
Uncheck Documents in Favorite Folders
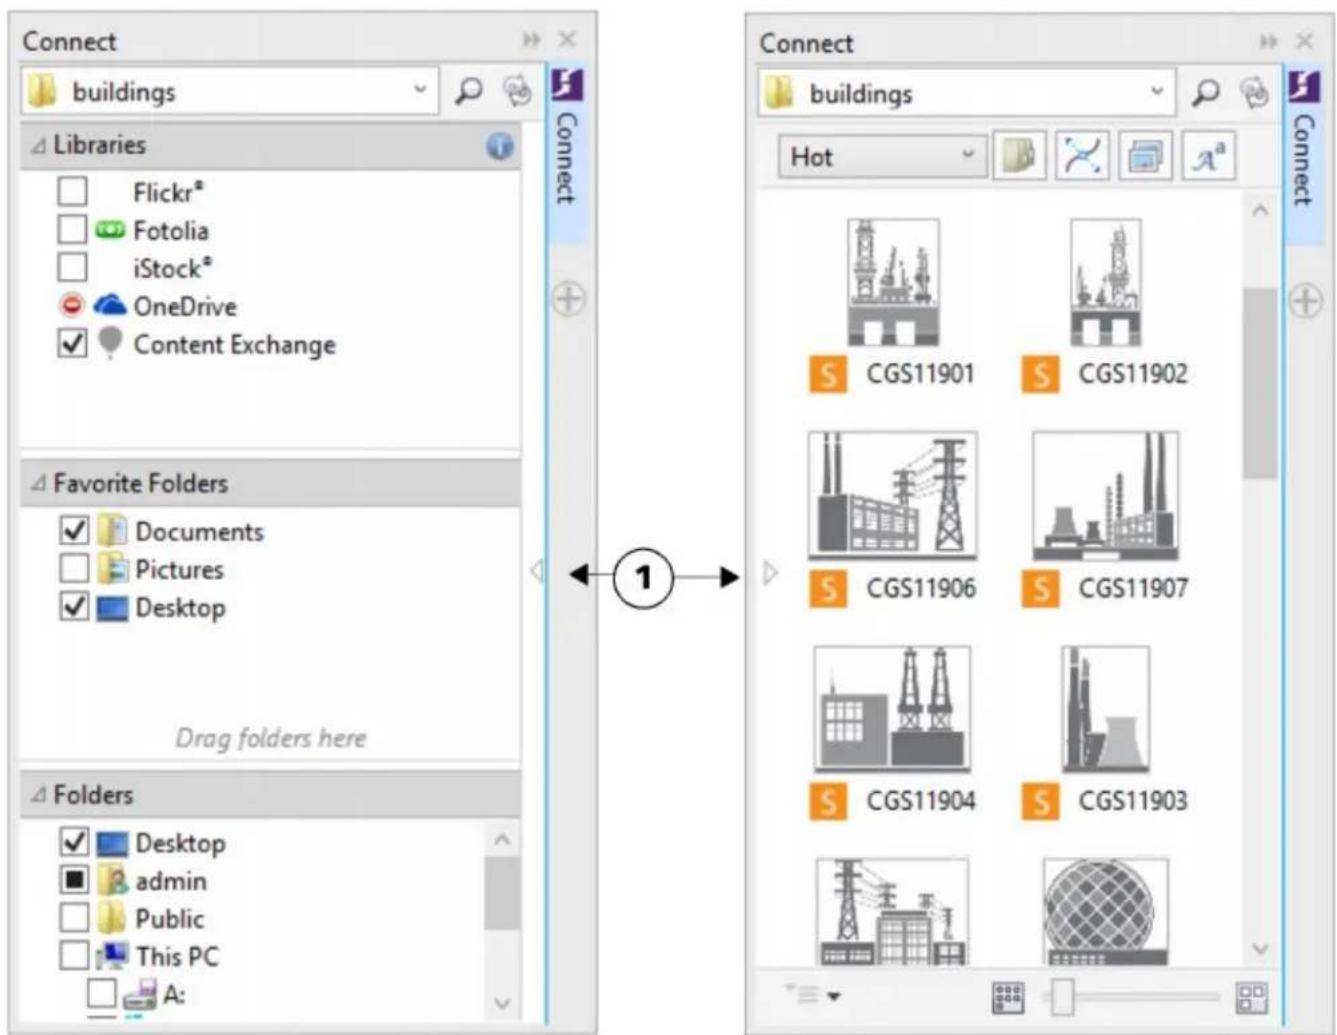point(74,530)
